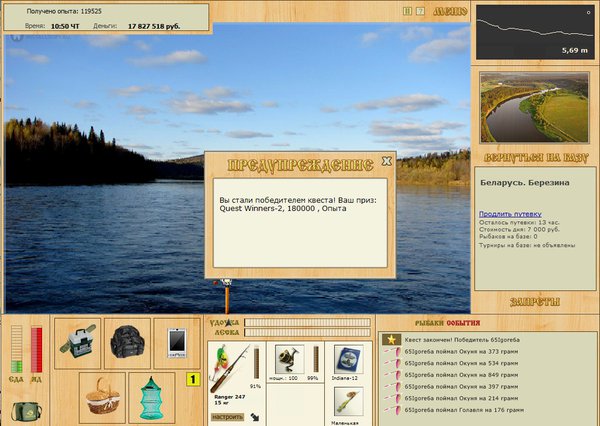Select the small lure bait item
Screen dimensions: 600x426
pos(348,402)
